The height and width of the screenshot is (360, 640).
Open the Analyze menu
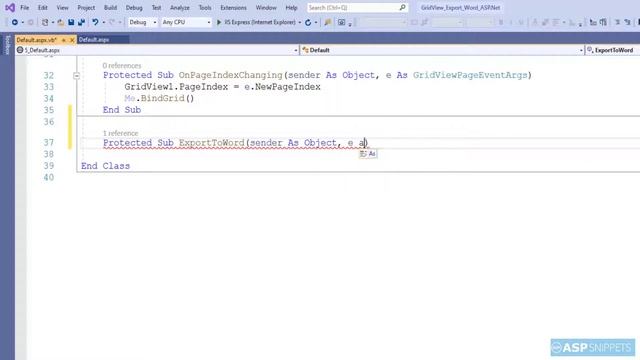[x=180, y=8]
